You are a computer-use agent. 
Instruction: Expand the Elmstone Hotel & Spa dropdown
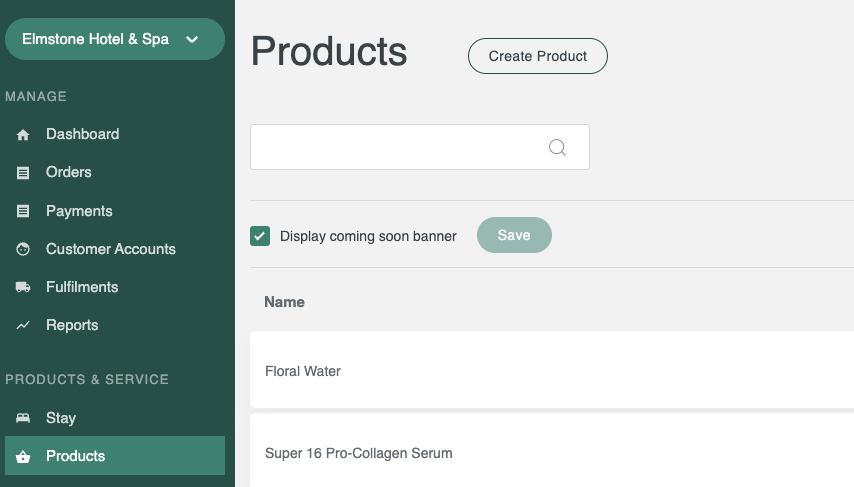(115, 39)
